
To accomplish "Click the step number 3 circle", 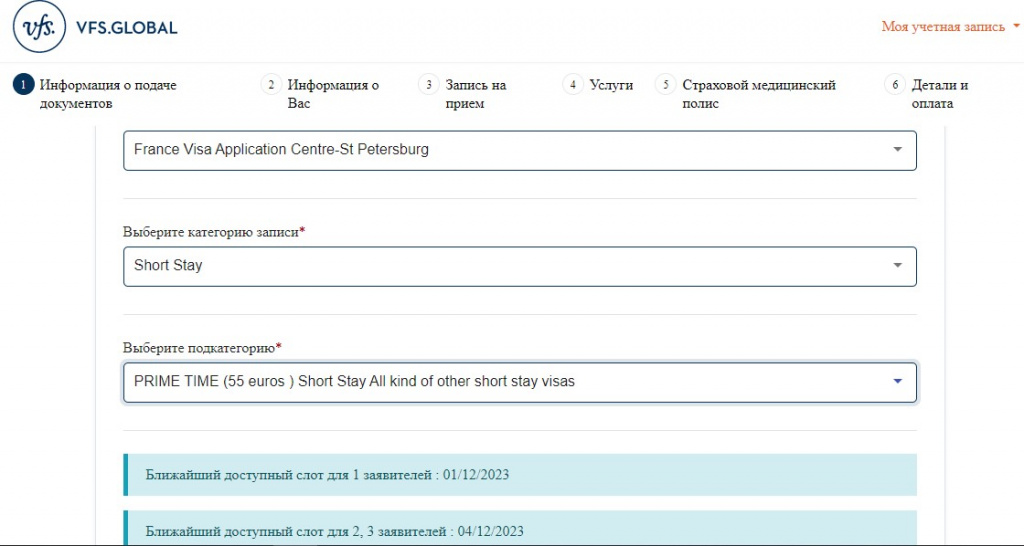I will pos(428,85).
